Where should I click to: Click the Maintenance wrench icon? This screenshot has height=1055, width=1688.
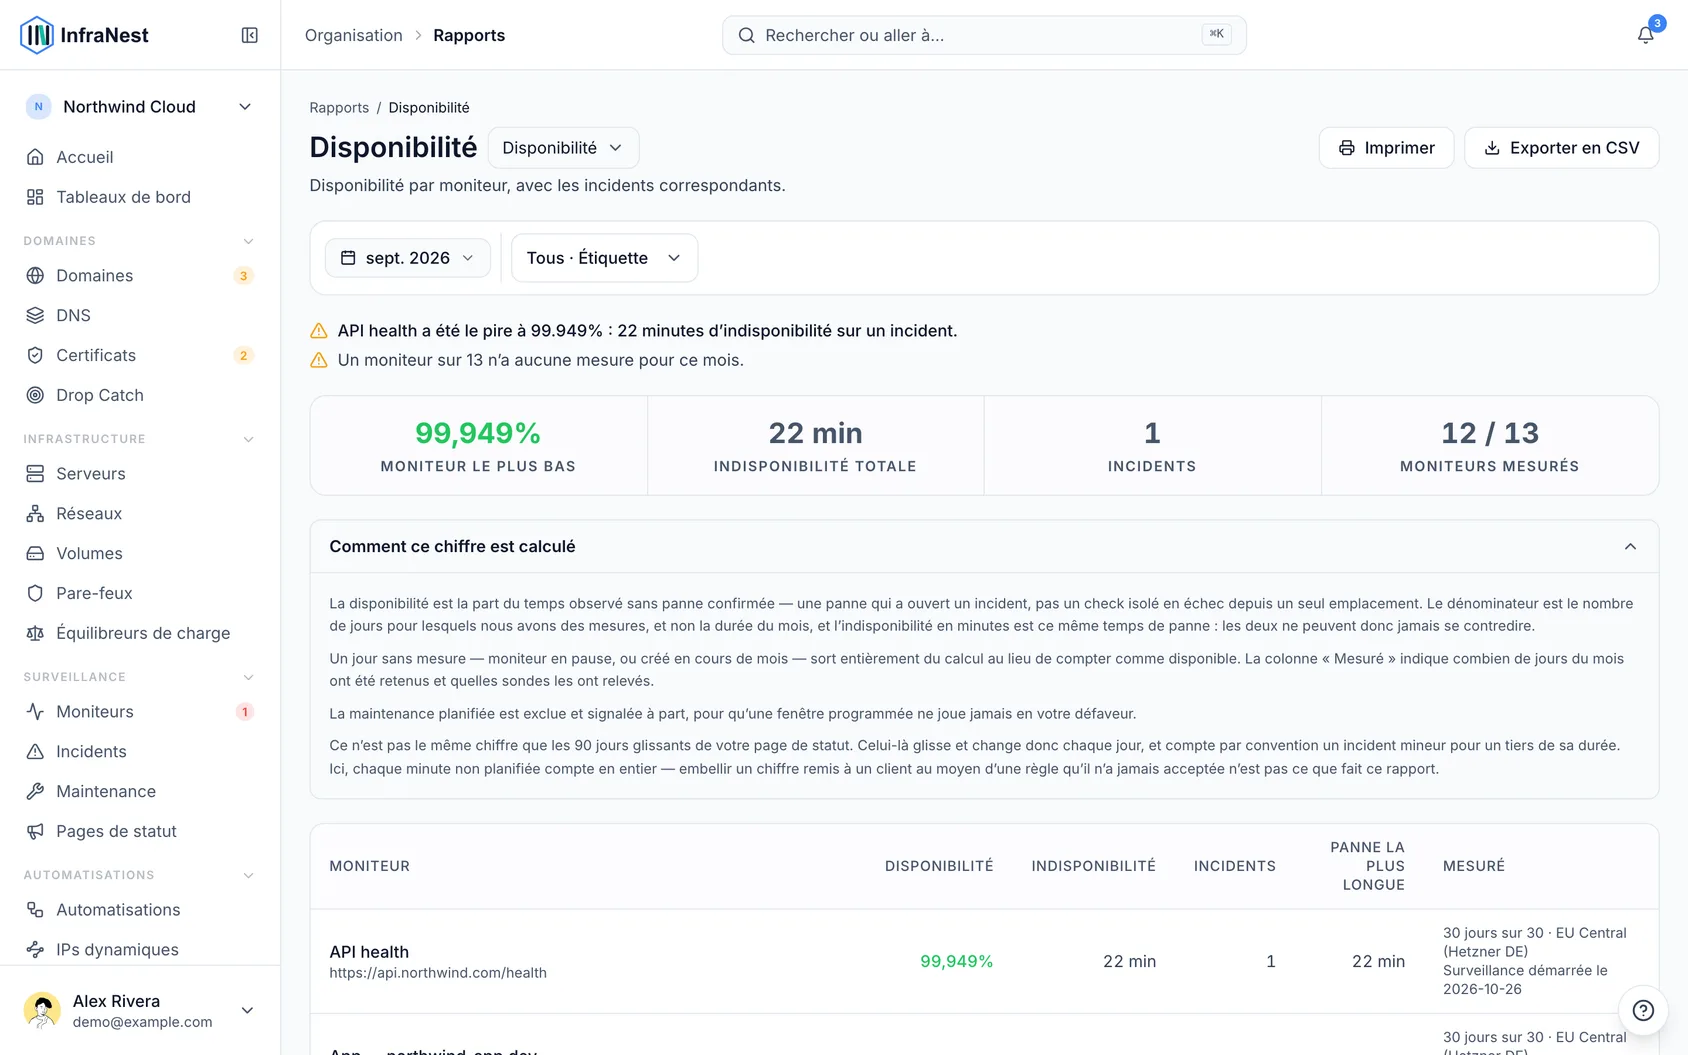tap(35, 792)
